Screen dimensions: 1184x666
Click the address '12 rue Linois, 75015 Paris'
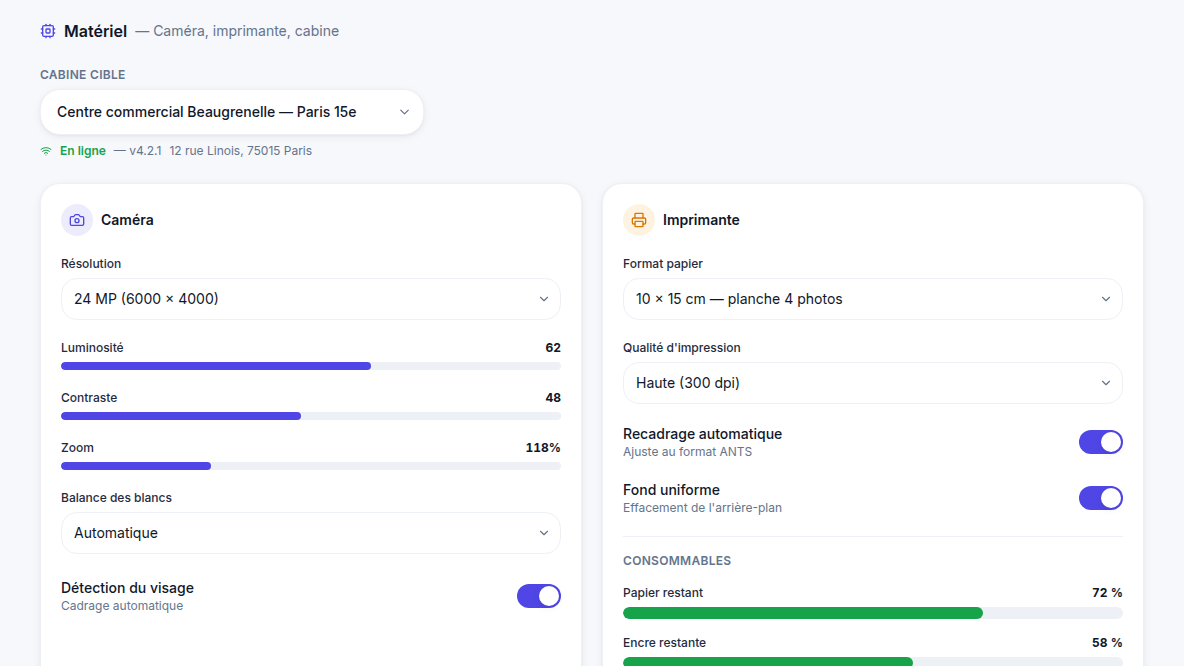tap(240, 151)
